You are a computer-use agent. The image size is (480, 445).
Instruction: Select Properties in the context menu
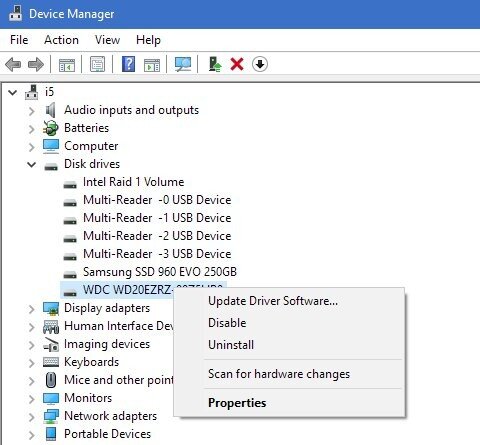pyautogui.click(x=237, y=403)
